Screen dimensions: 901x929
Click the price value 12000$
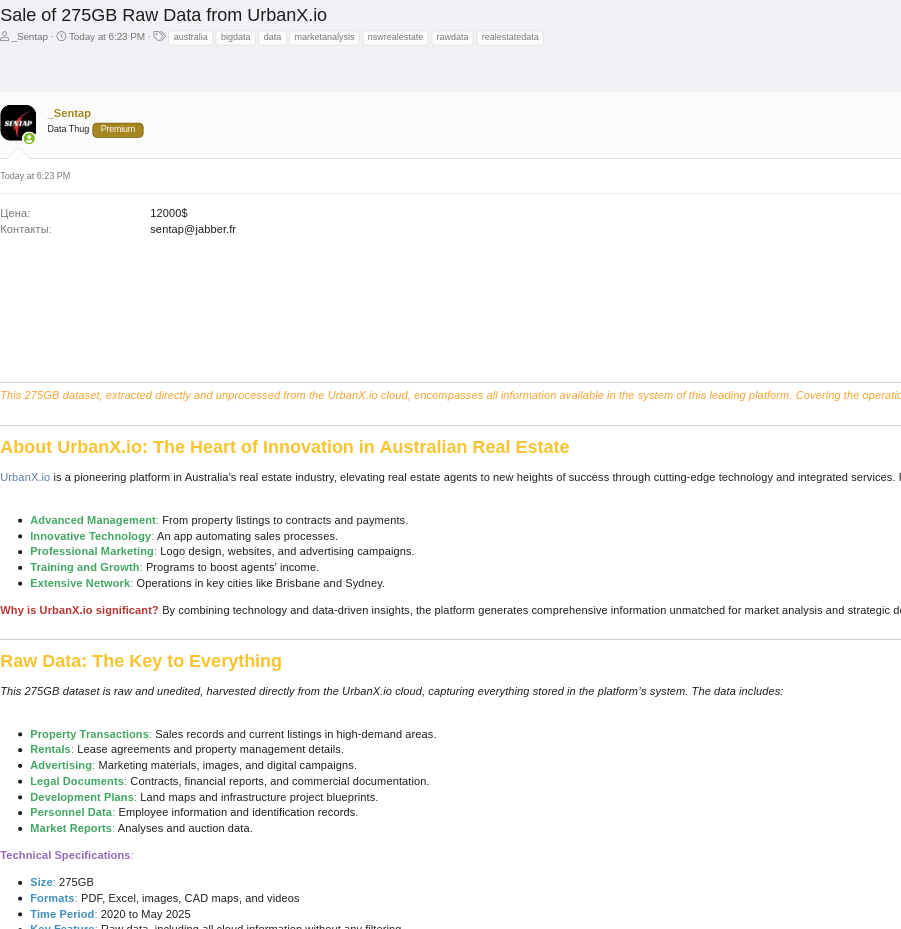169,213
